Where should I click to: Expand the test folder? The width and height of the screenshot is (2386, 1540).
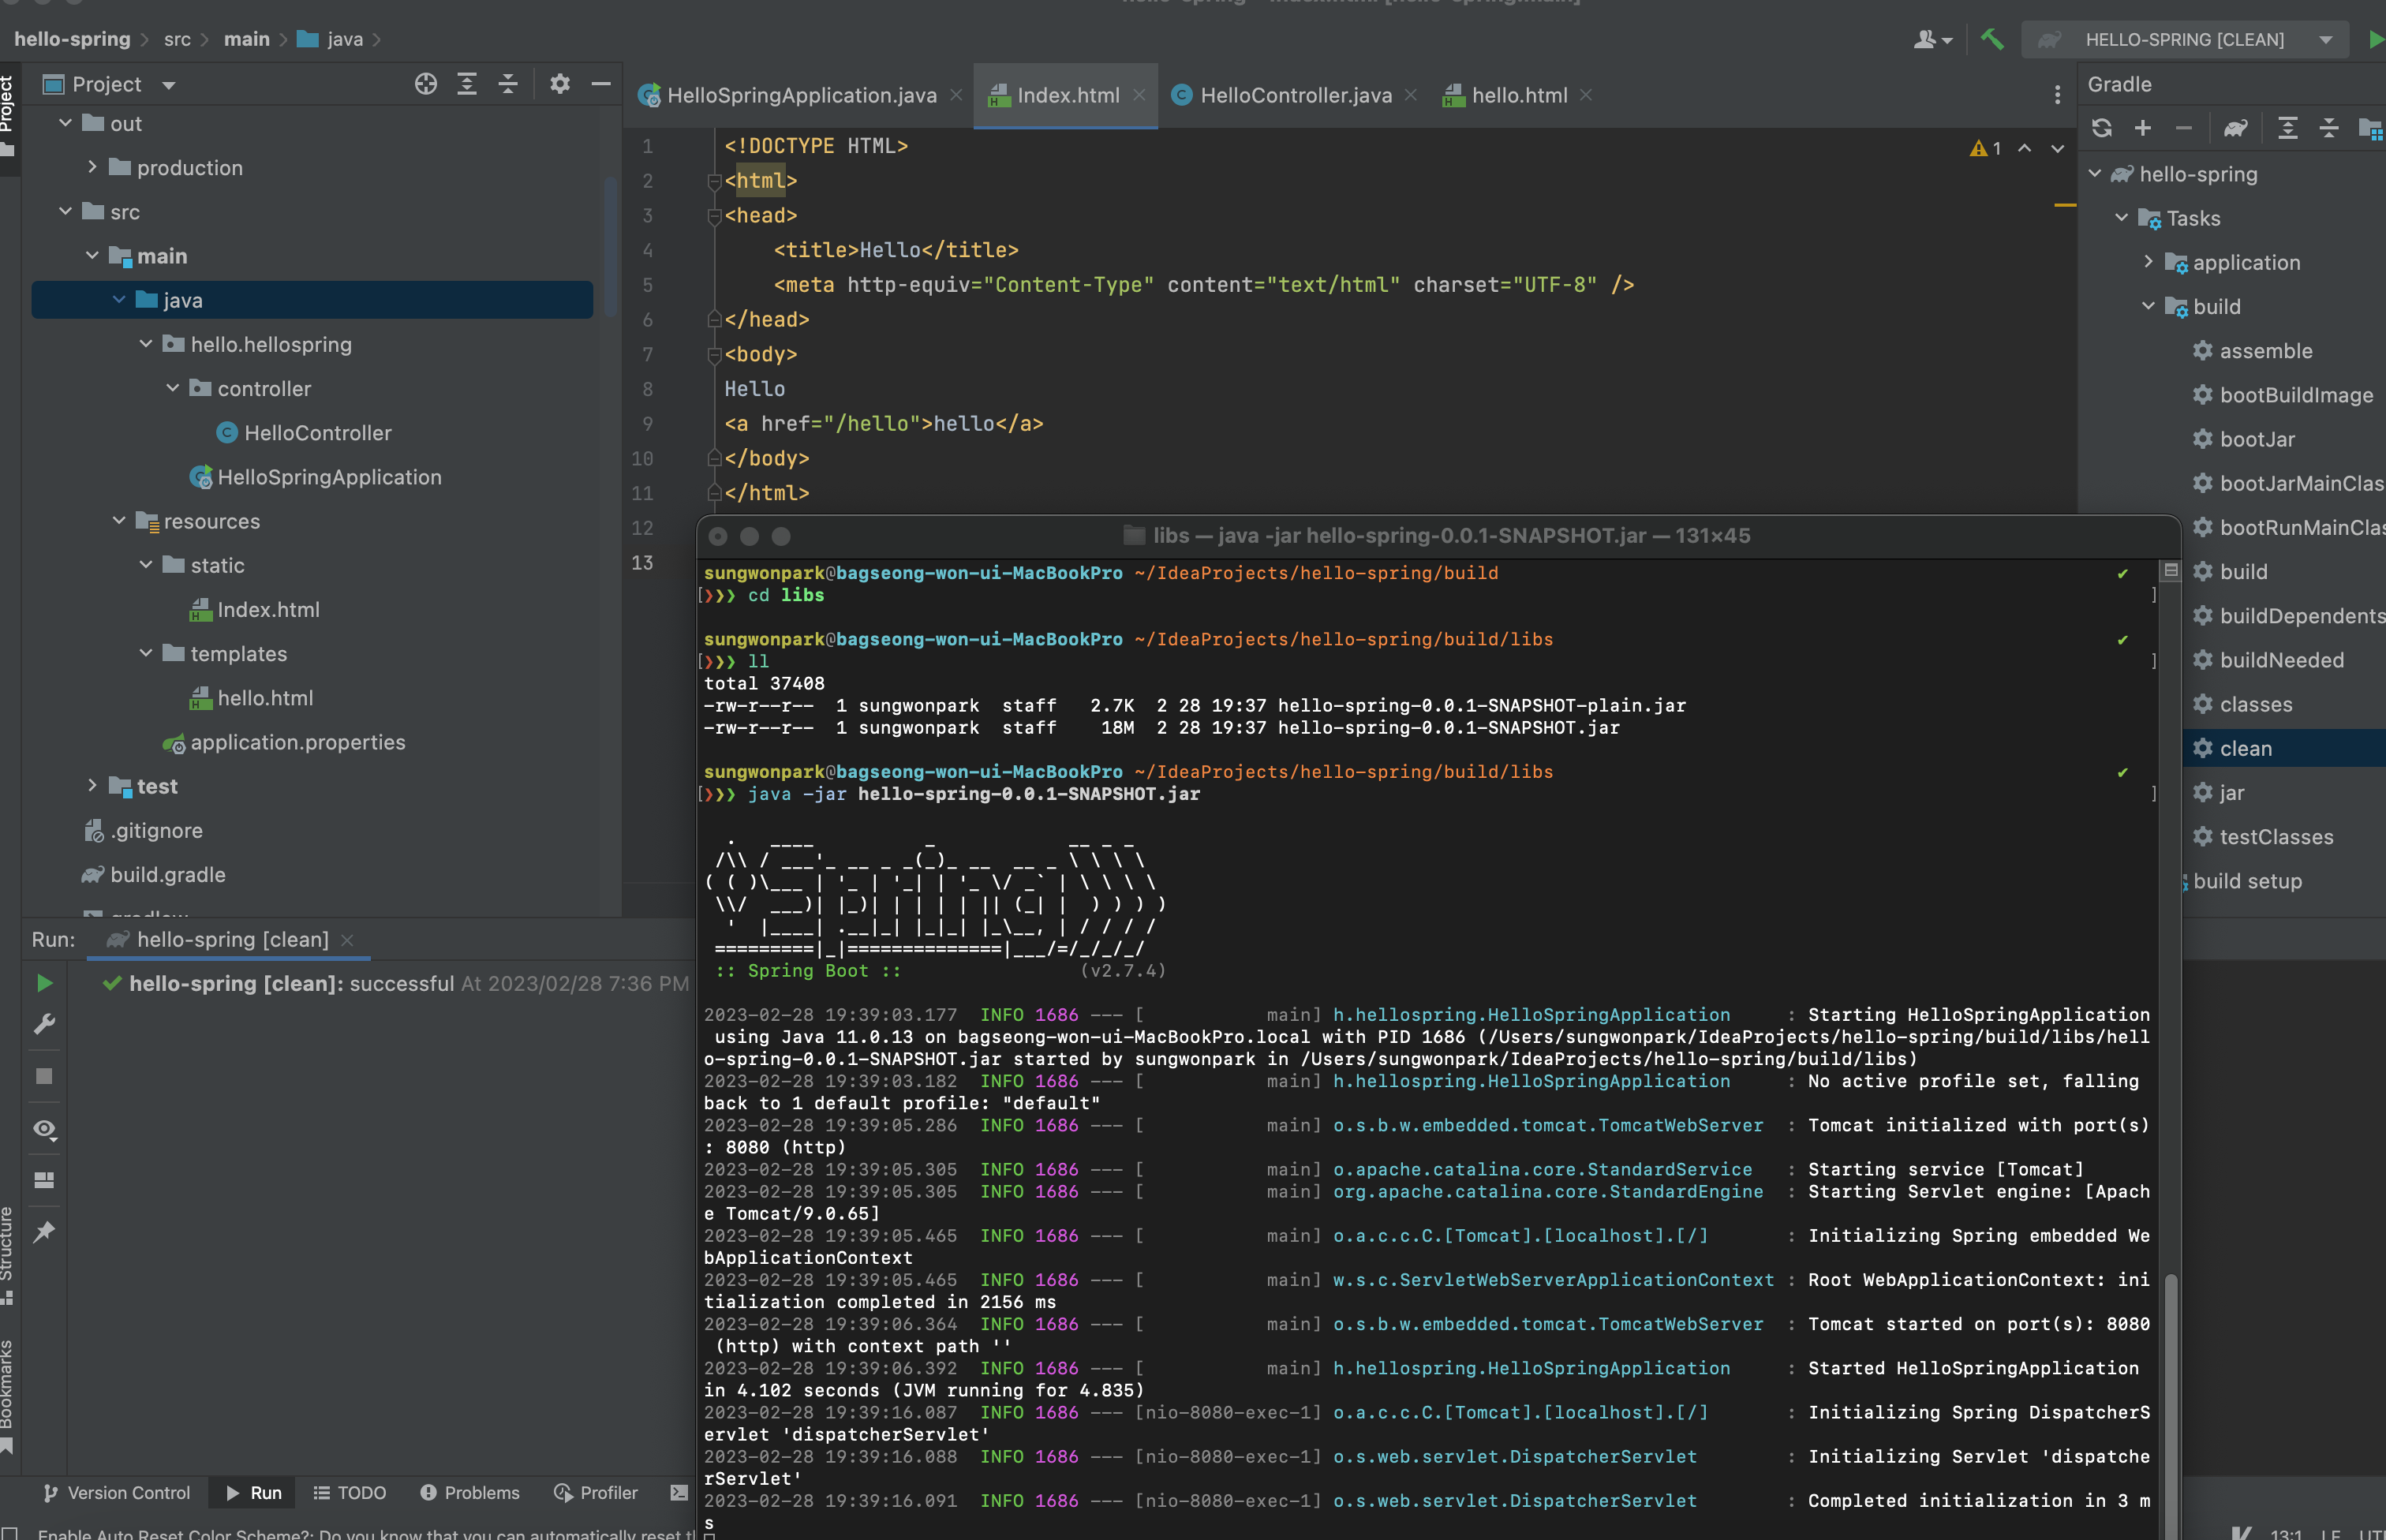click(92, 785)
